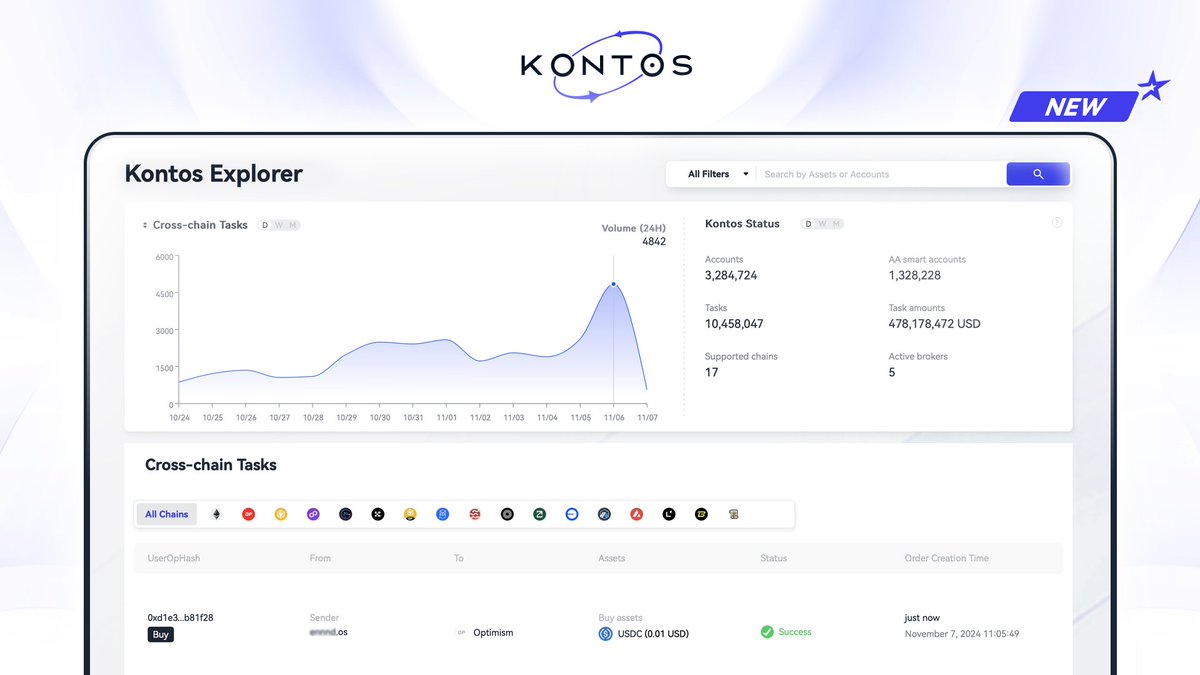Choose the green Z-logo chain icon
1200x675 pixels.
pyautogui.click(x=540, y=514)
